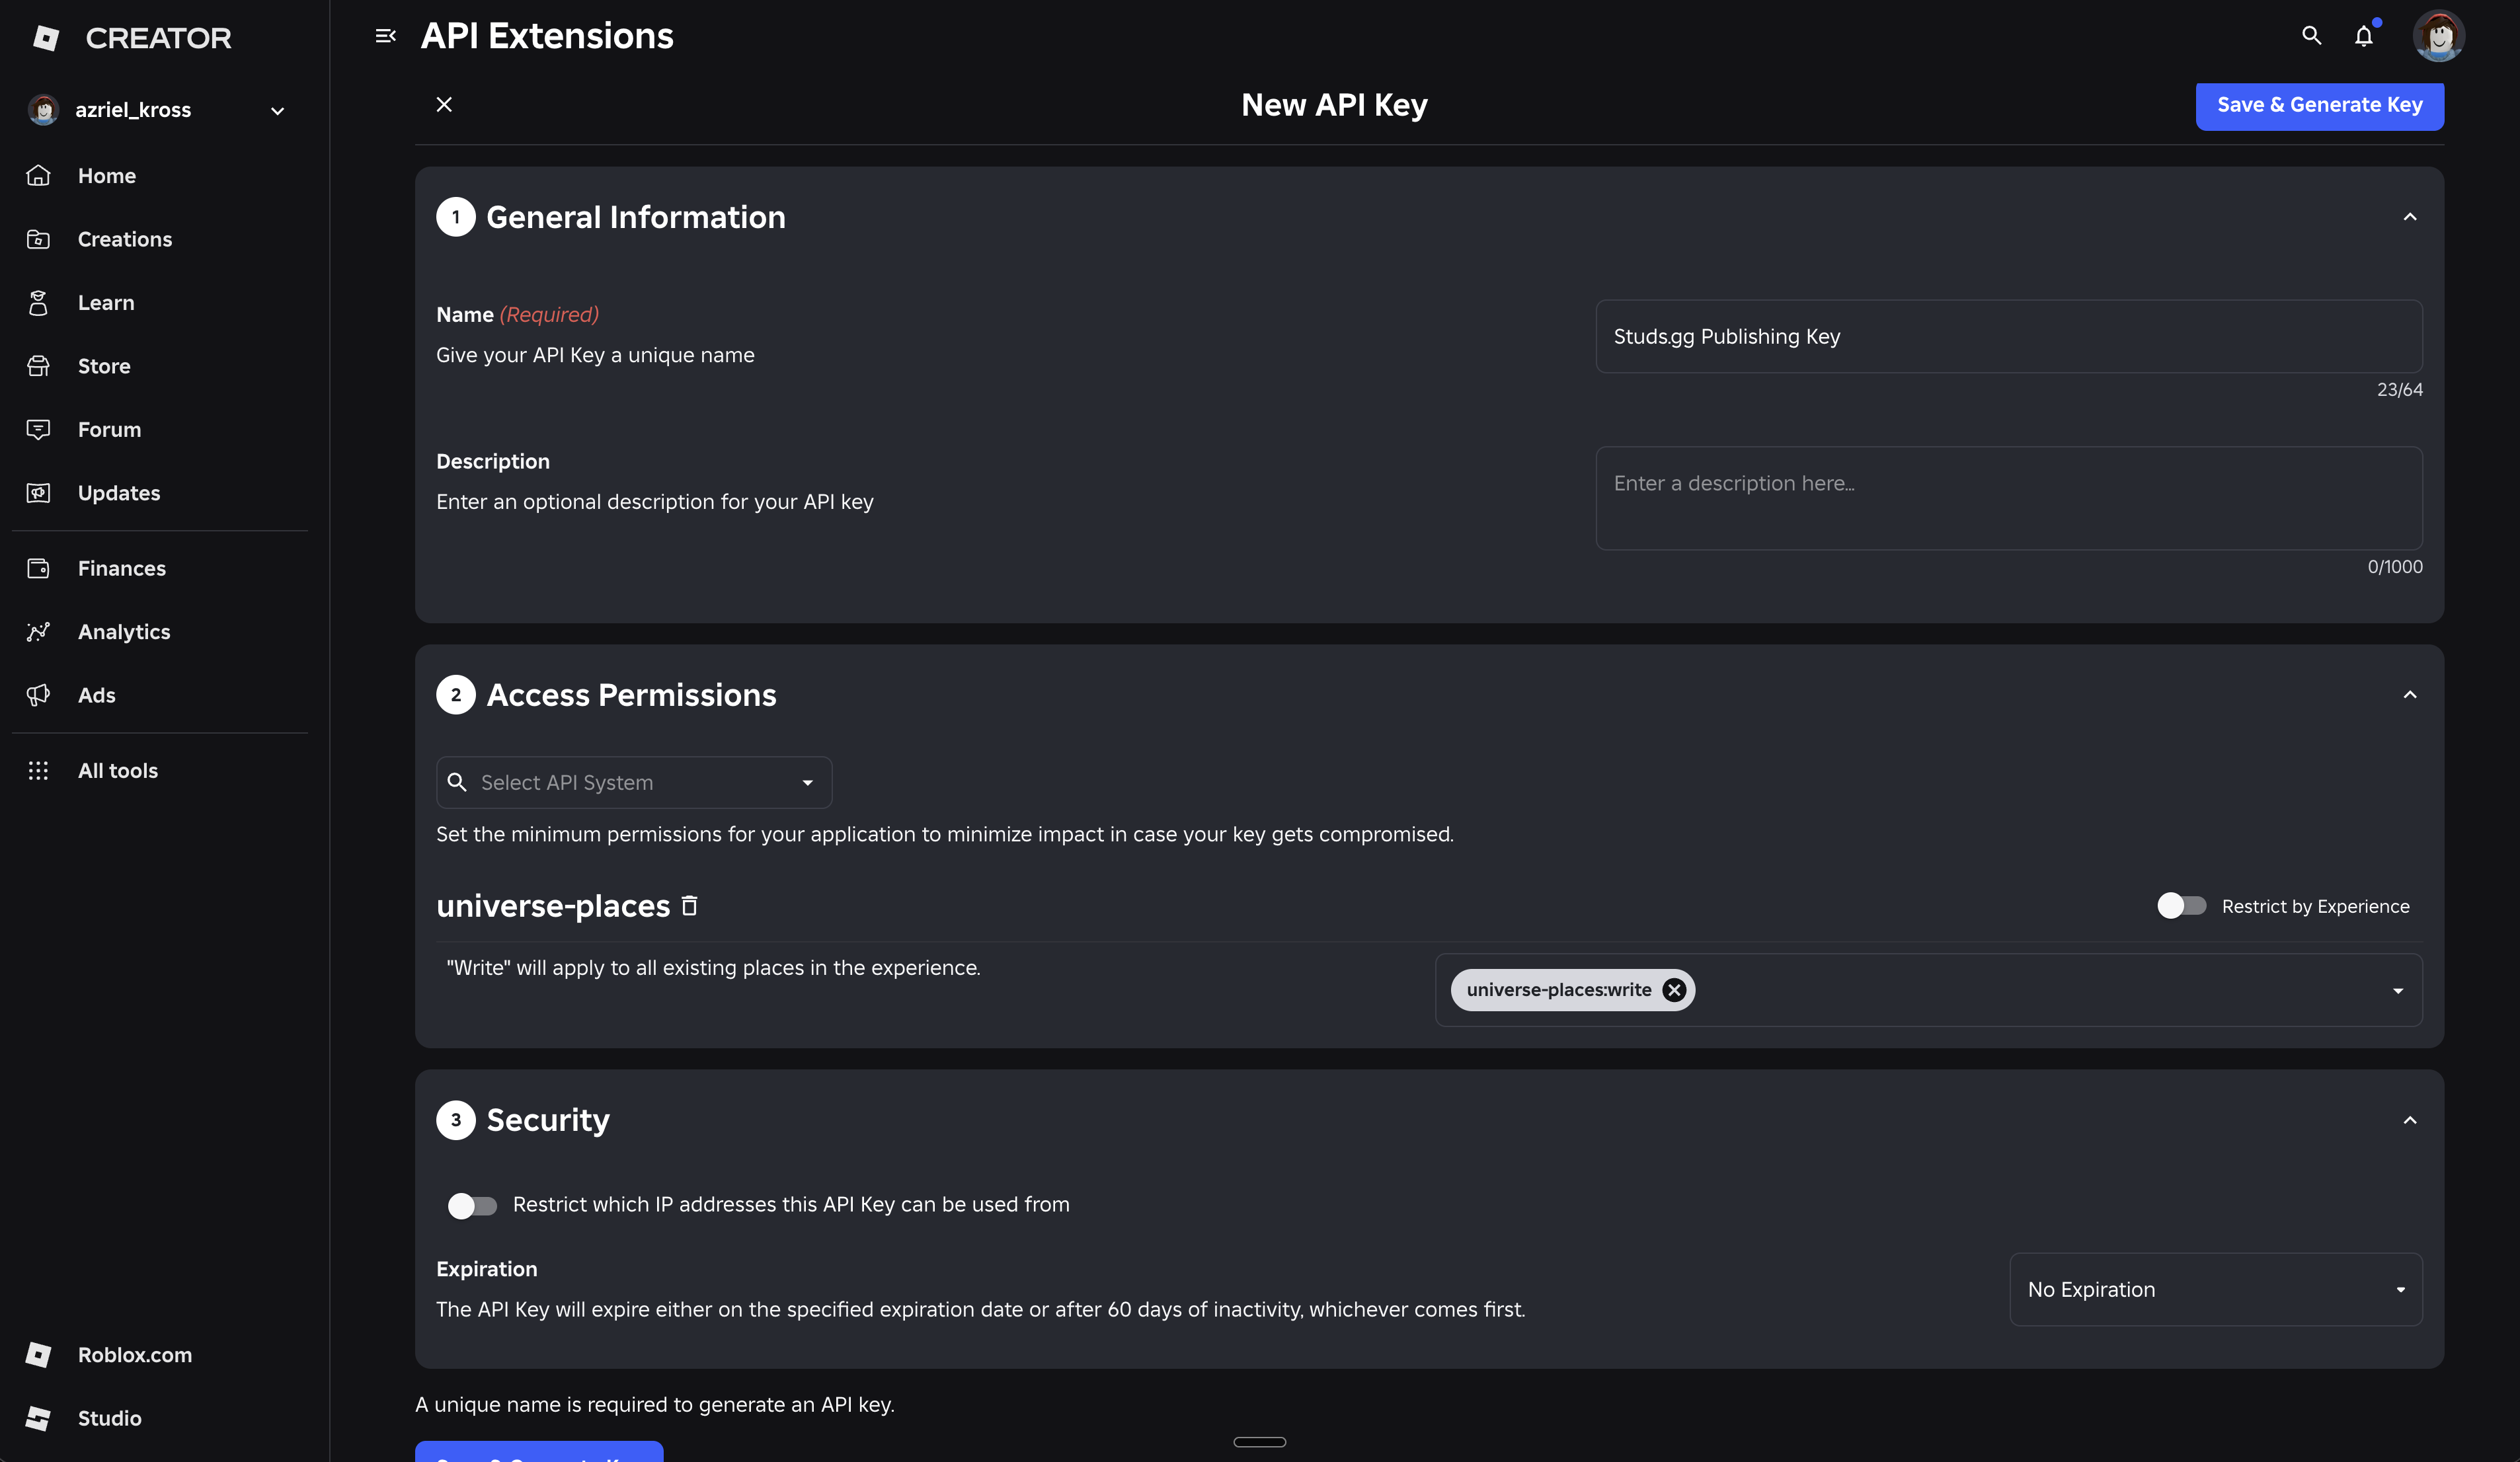Focus the Description text area
The height and width of the screenshot is (1462, 2520).
tap(2009, 498)
